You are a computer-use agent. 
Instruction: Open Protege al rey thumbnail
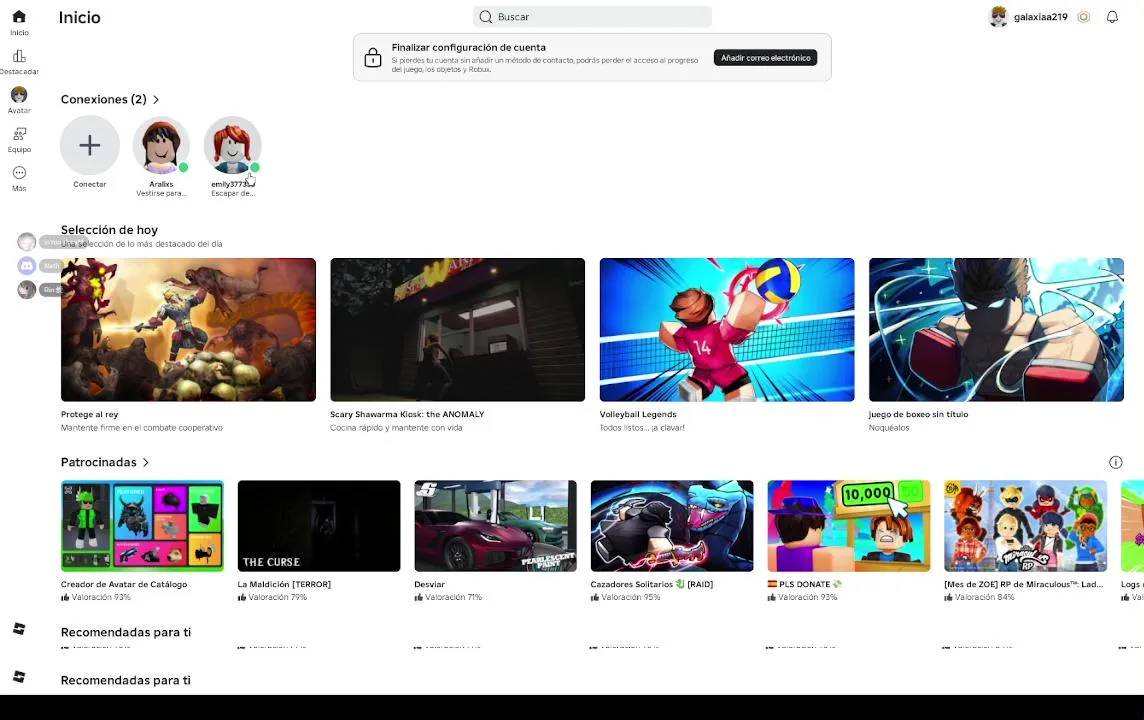point(188,330)
